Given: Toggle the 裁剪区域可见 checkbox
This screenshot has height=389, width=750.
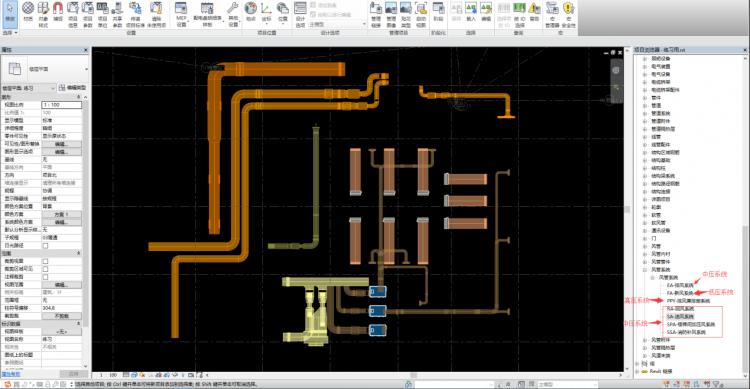Looking at the screenshot, I should [45, 269].
